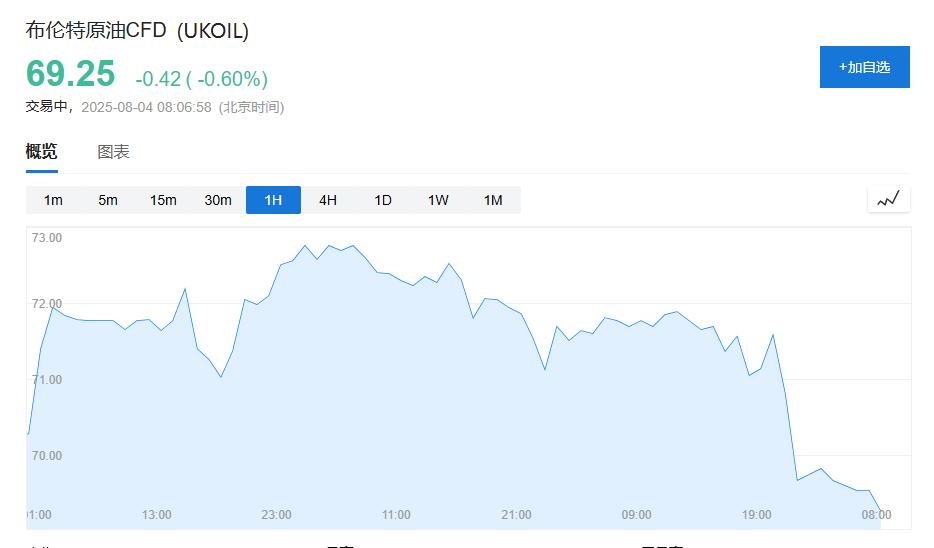The height and width of the screenshot is (548, 934).
Task: Switch to the 概览 tab
Action: pyautogui.click(x=42, y=152)
